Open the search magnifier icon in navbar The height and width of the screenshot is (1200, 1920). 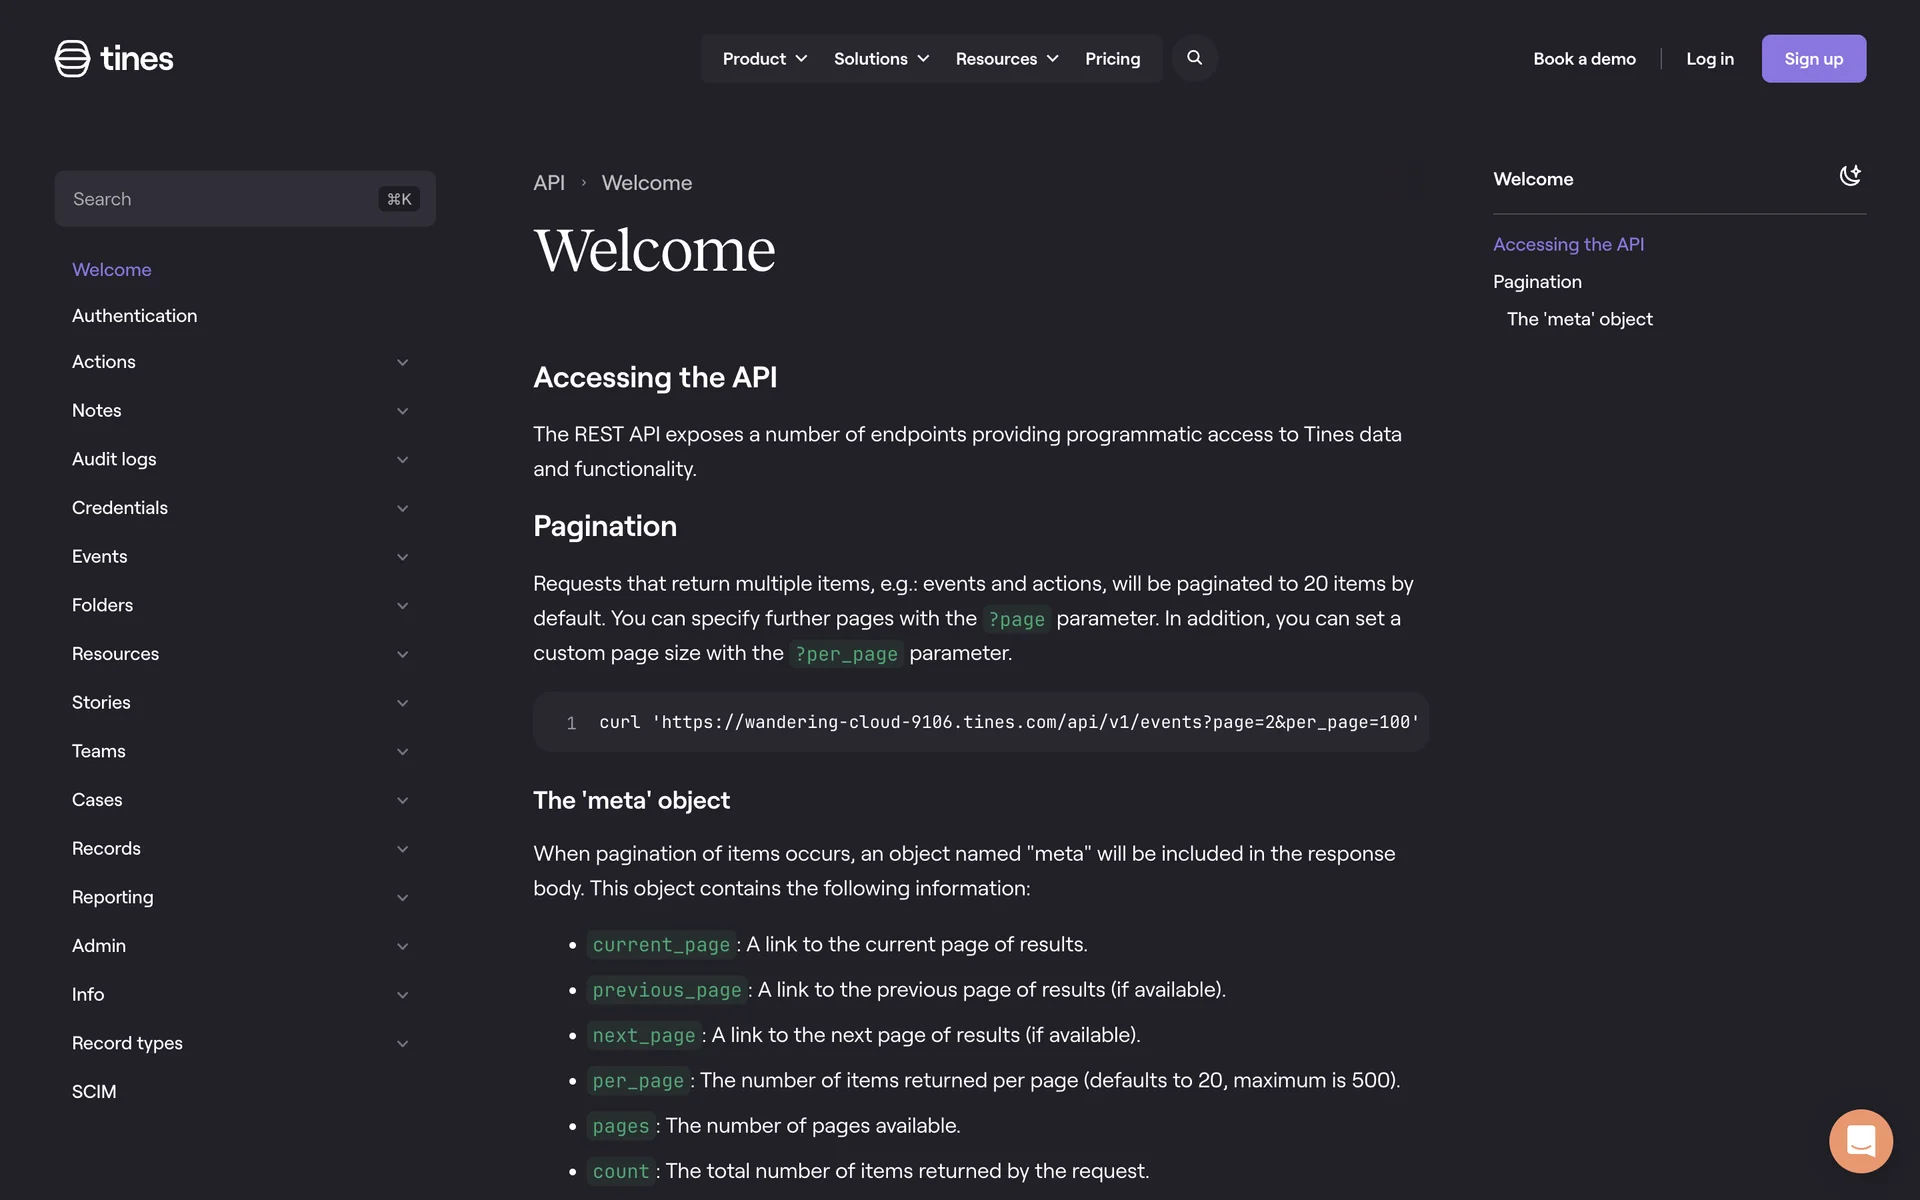point(1194,58)
